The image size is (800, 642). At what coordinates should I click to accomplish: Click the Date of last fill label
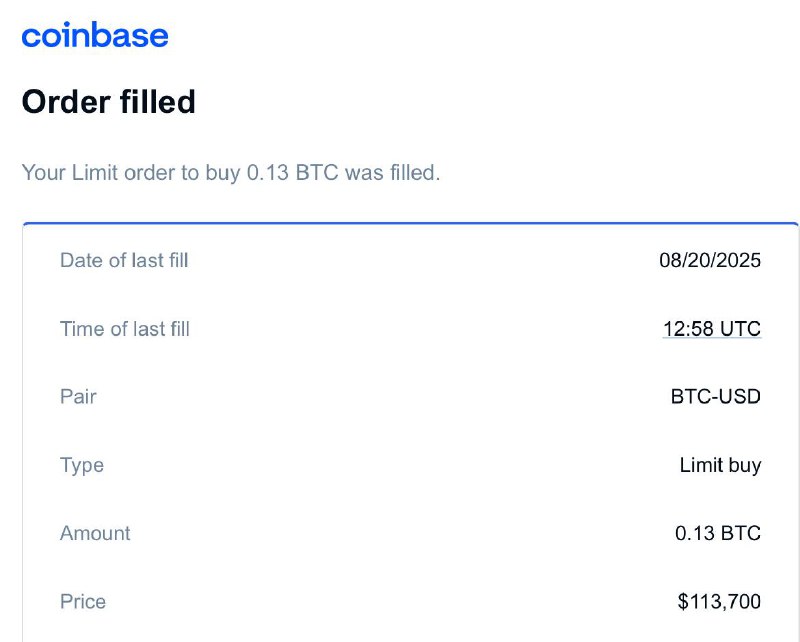tap(124, 260)
